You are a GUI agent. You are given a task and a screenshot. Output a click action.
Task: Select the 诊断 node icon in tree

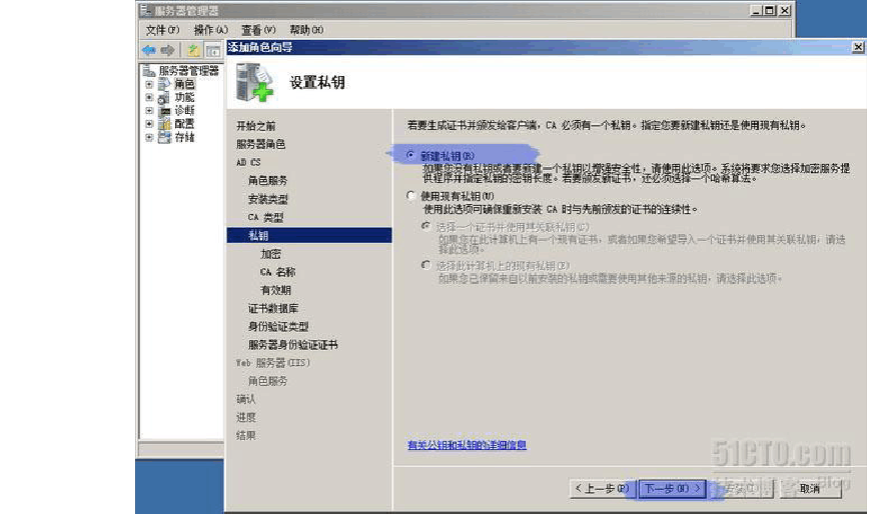164,111
